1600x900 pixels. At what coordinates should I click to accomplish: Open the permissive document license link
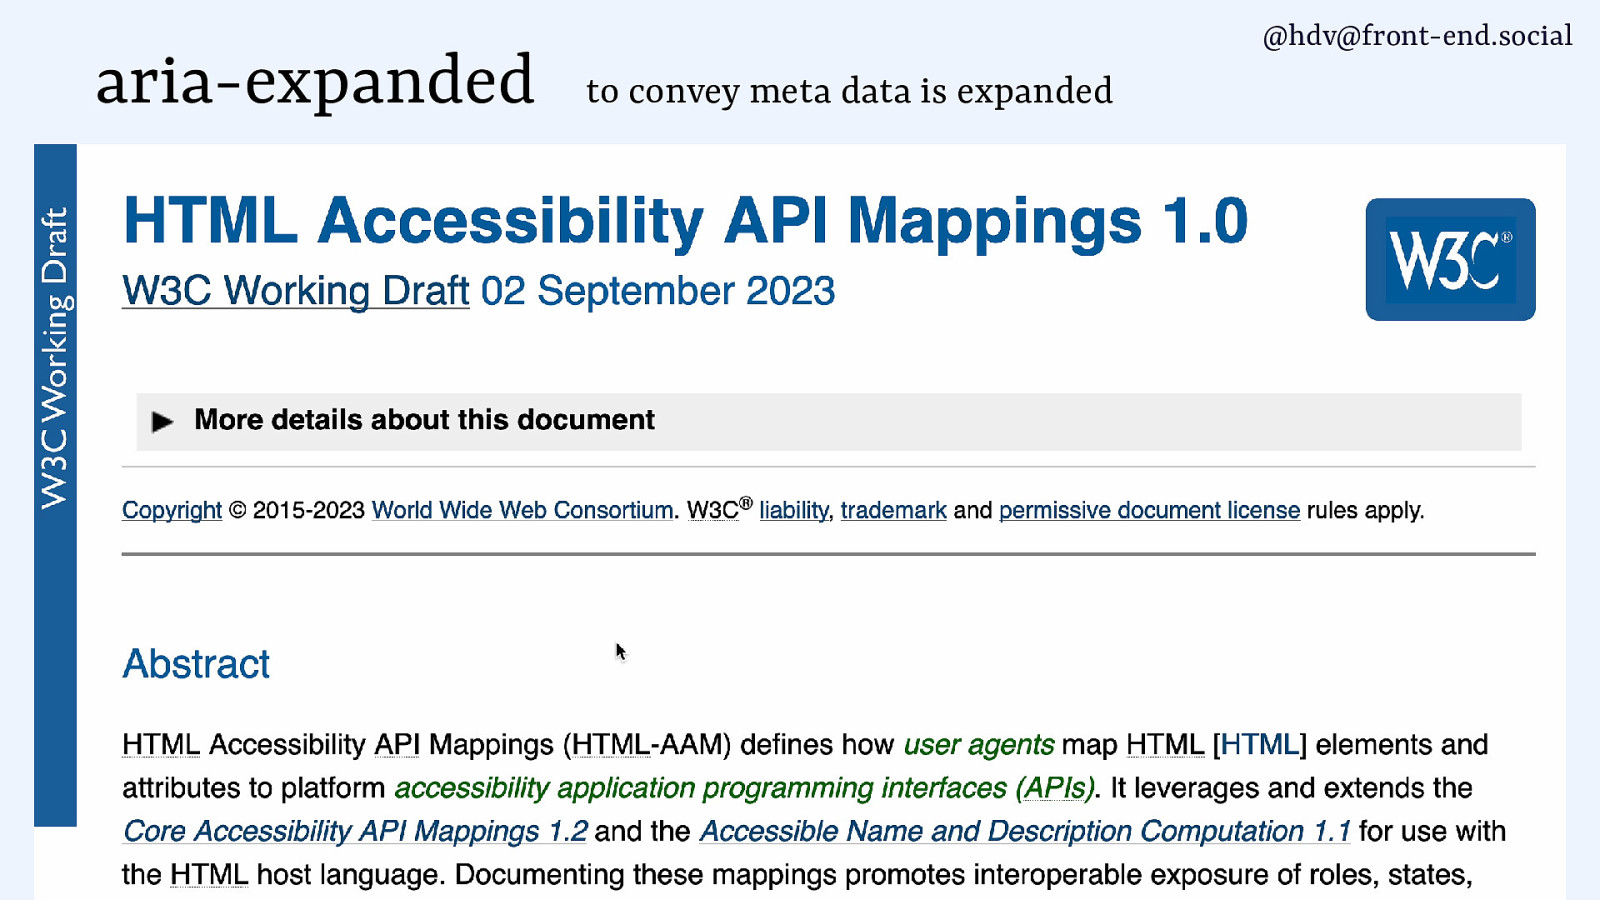[1149, 510]
